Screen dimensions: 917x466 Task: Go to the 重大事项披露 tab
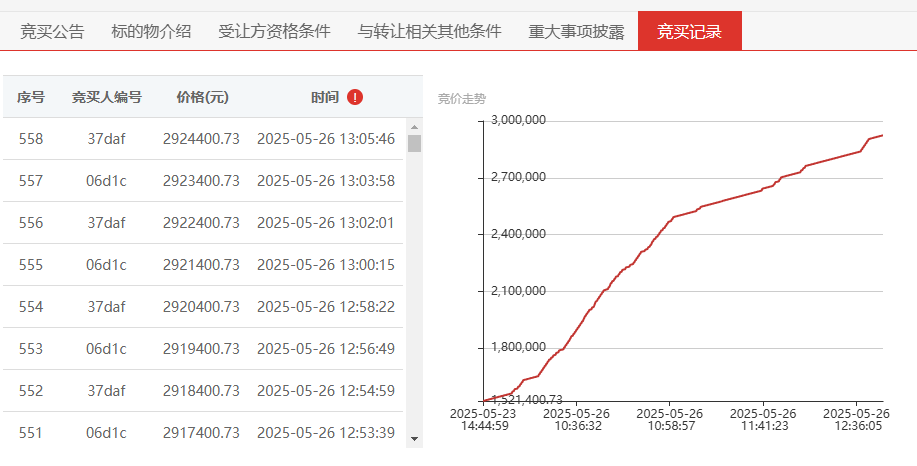pyautogui.click(x=577, y=31)
